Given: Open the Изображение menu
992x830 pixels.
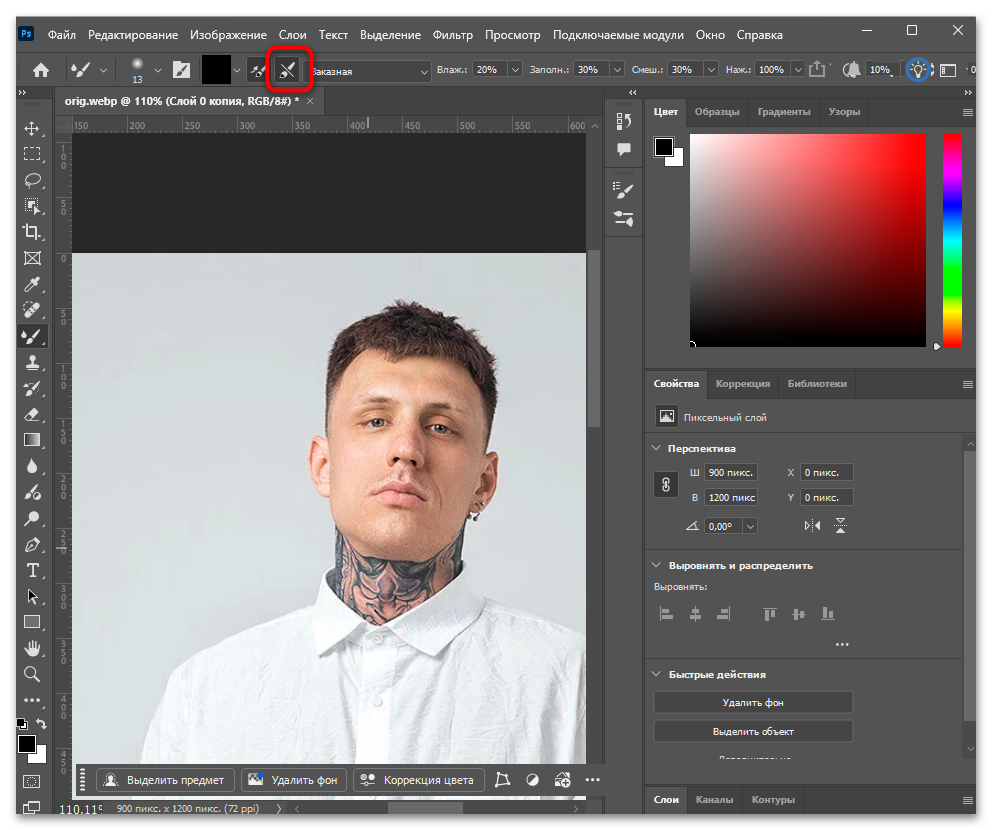Looking at the screenshot, I should pyautogui.click(x=228, y=35).
